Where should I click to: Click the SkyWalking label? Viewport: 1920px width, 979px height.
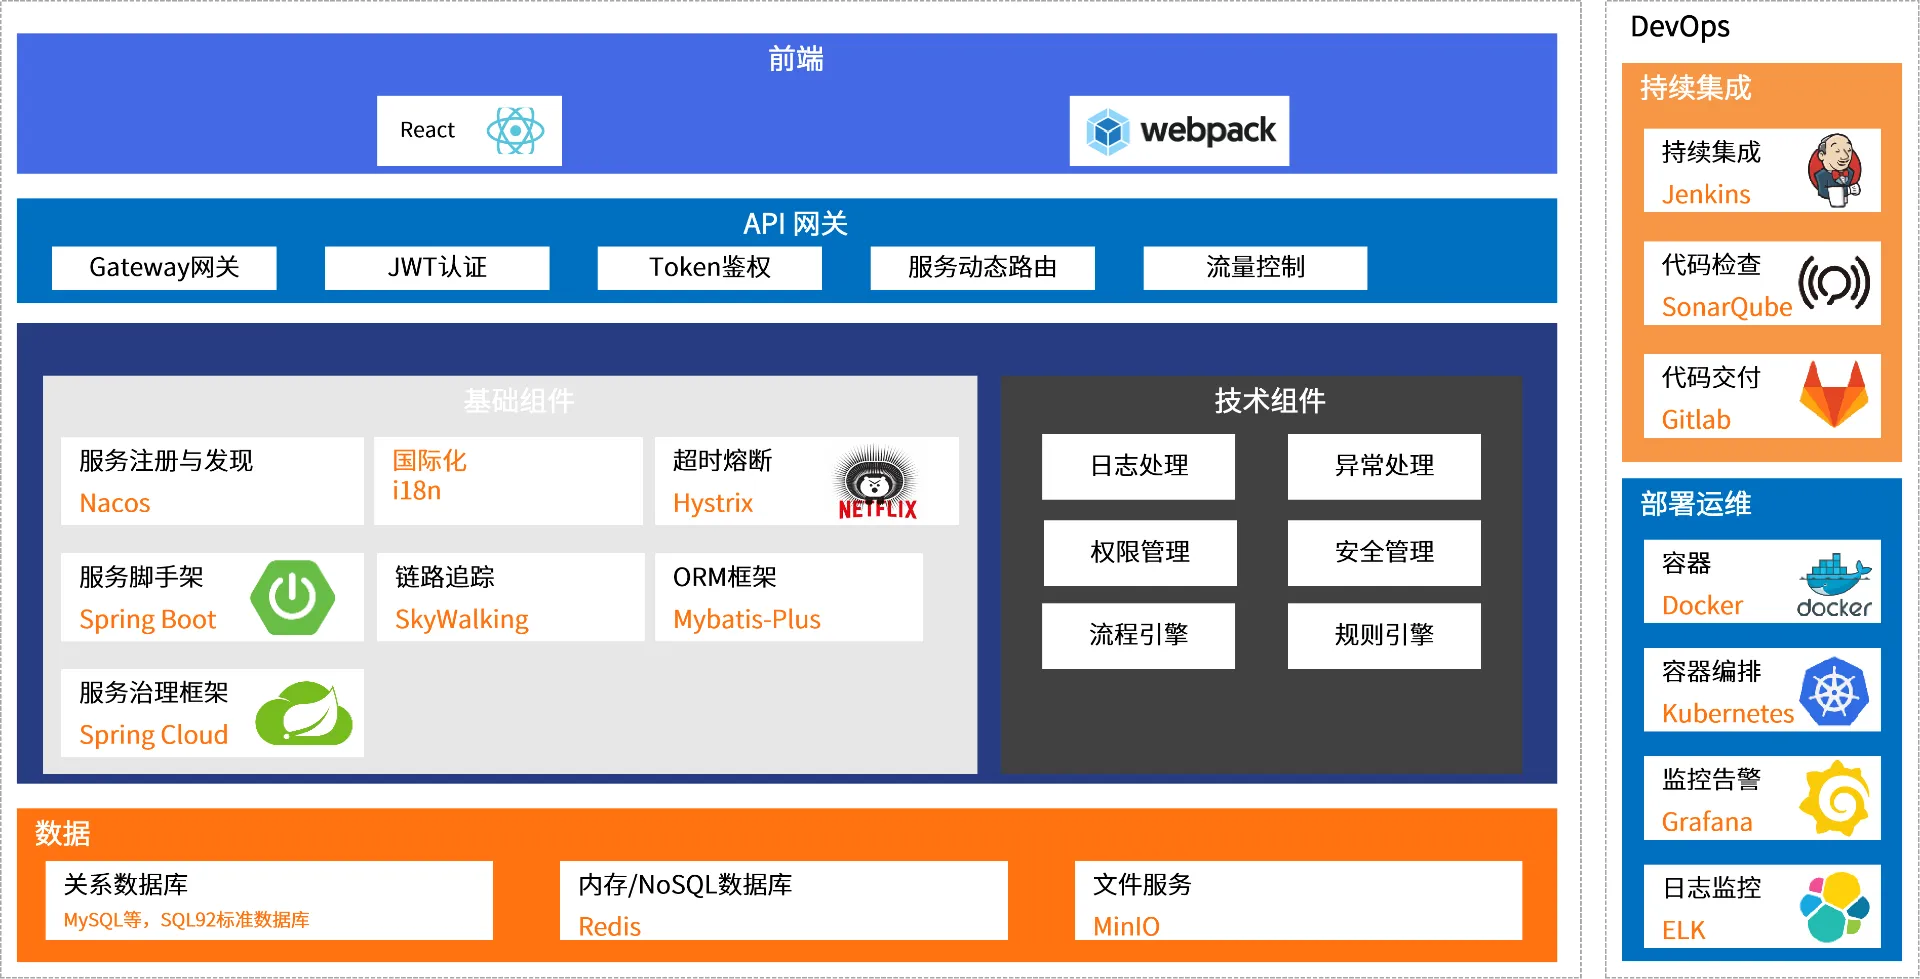point(462,620)
